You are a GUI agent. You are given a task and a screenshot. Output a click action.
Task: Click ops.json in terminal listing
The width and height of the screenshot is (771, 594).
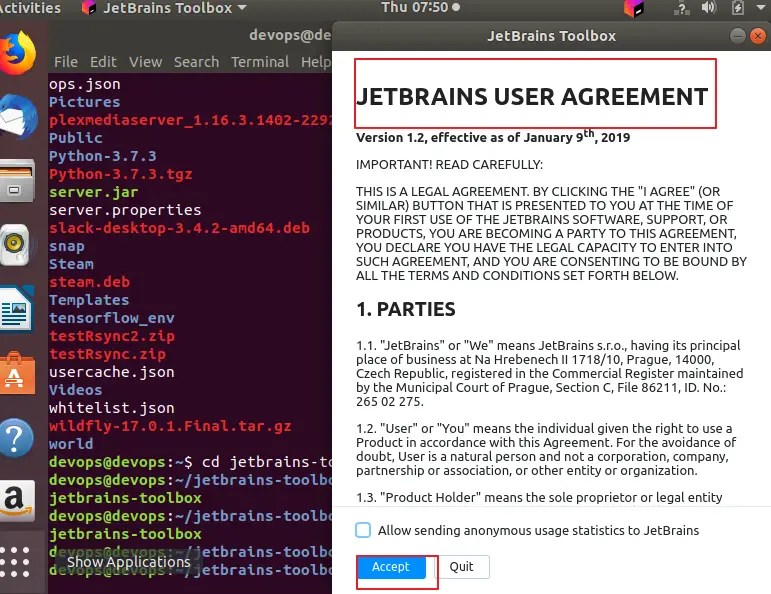[x=85, y=84]
